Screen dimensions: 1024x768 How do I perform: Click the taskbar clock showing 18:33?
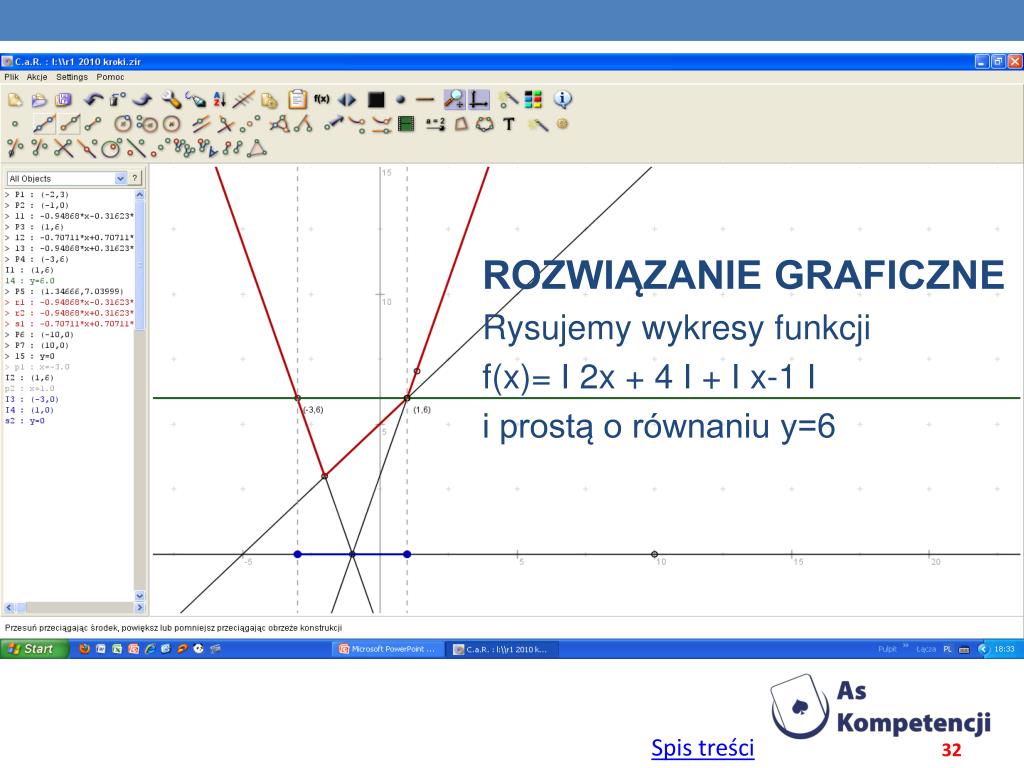pyautogui.click(x=1004, y=649)
